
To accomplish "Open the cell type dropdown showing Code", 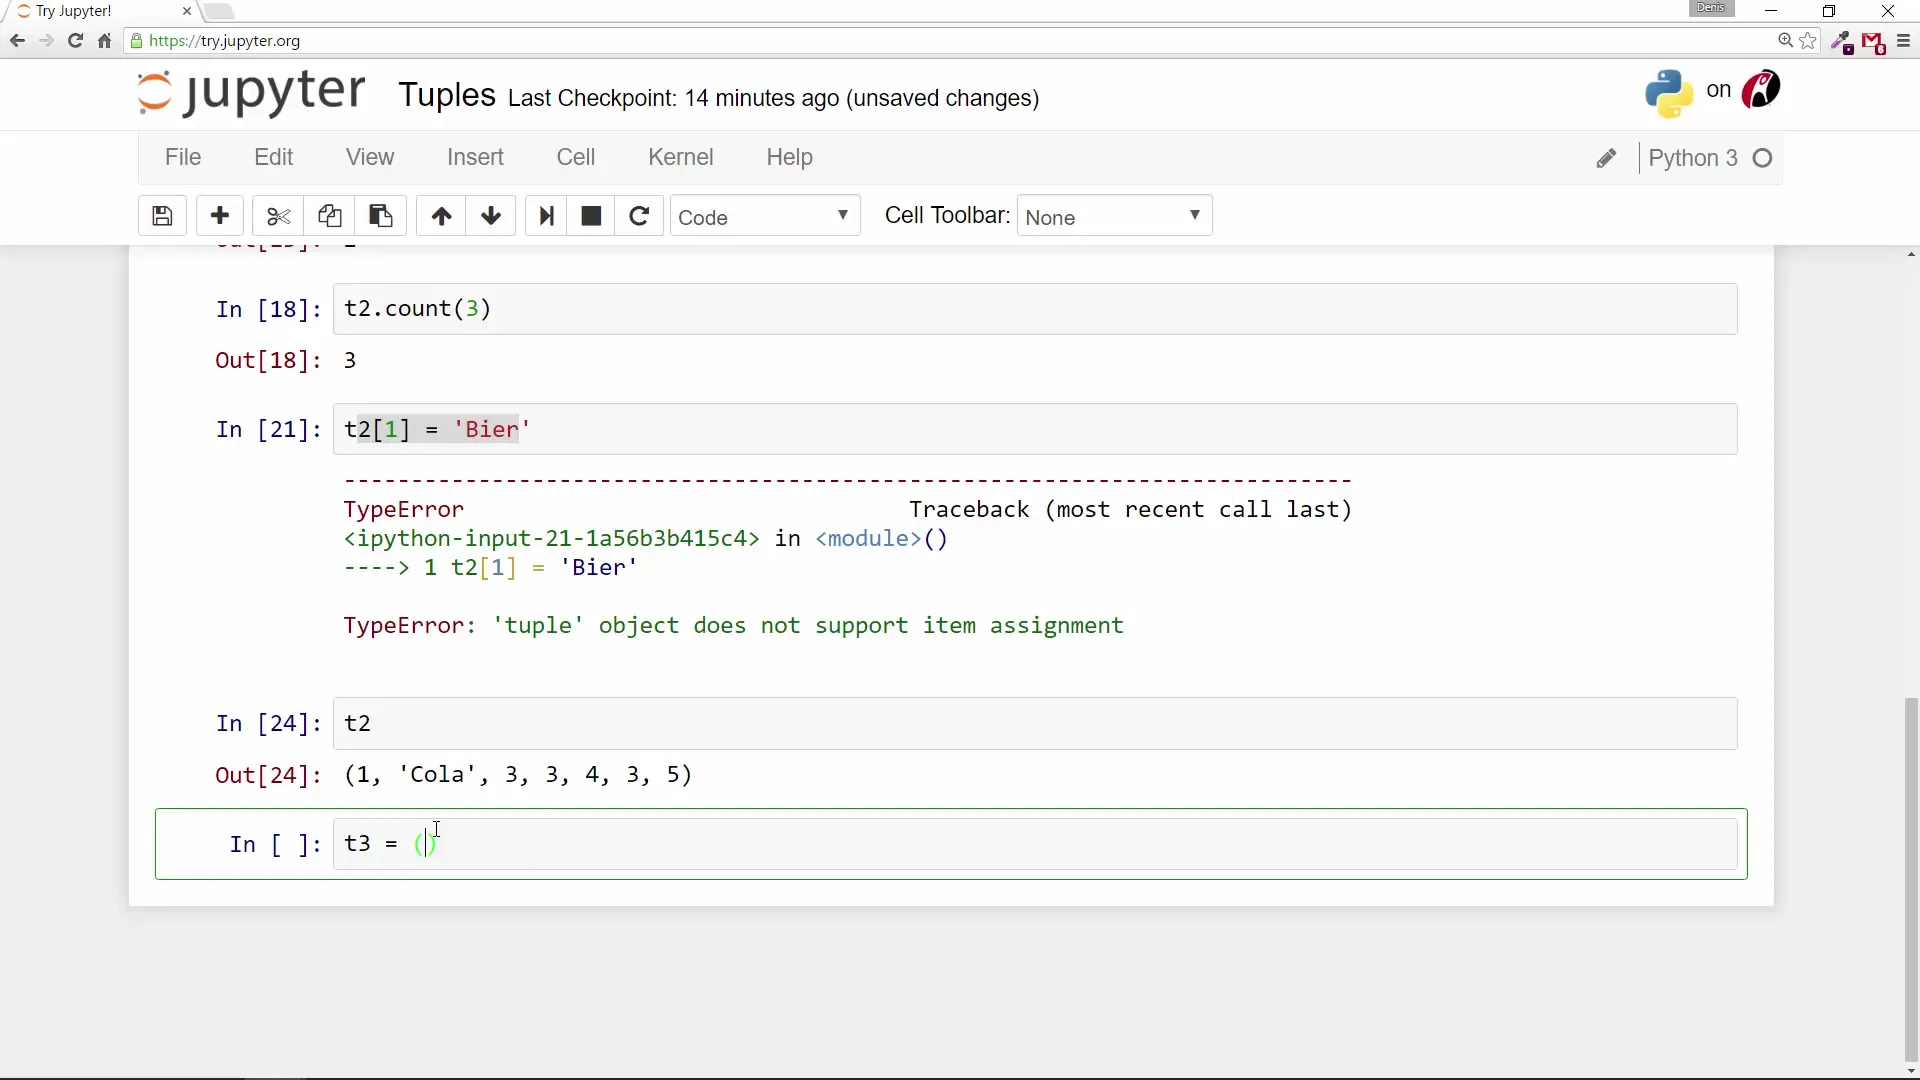I will [x=765, y=216].
